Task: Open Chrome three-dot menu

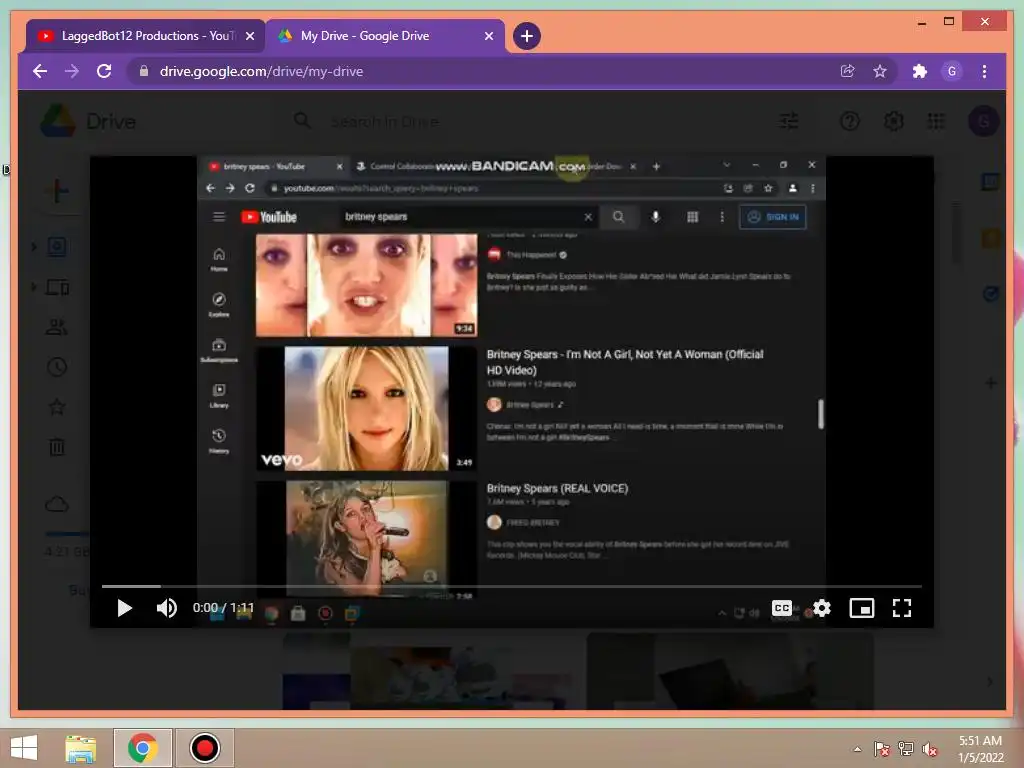Action: (x=984, y=71)
